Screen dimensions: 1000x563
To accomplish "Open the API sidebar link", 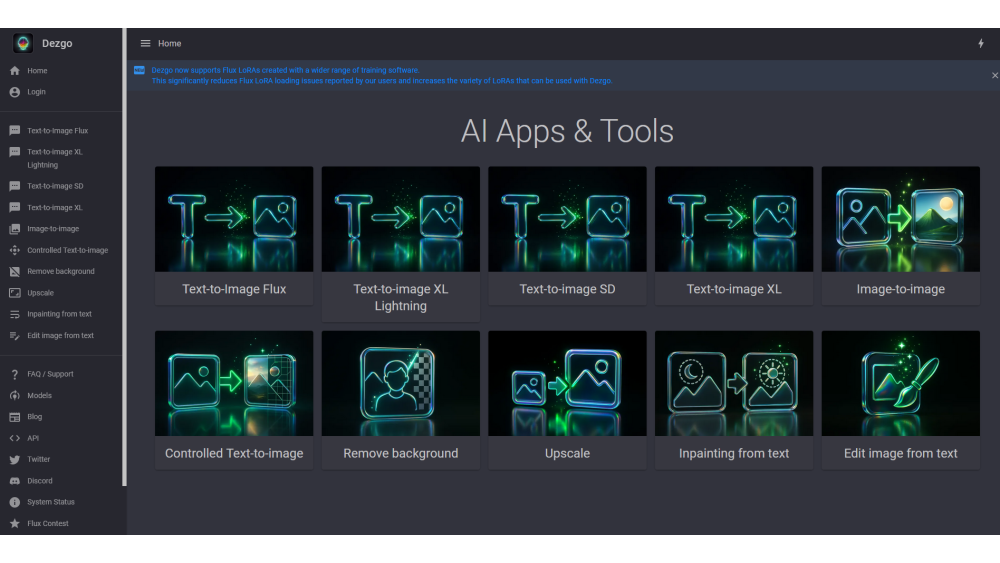I will click(x=33, y=438).
